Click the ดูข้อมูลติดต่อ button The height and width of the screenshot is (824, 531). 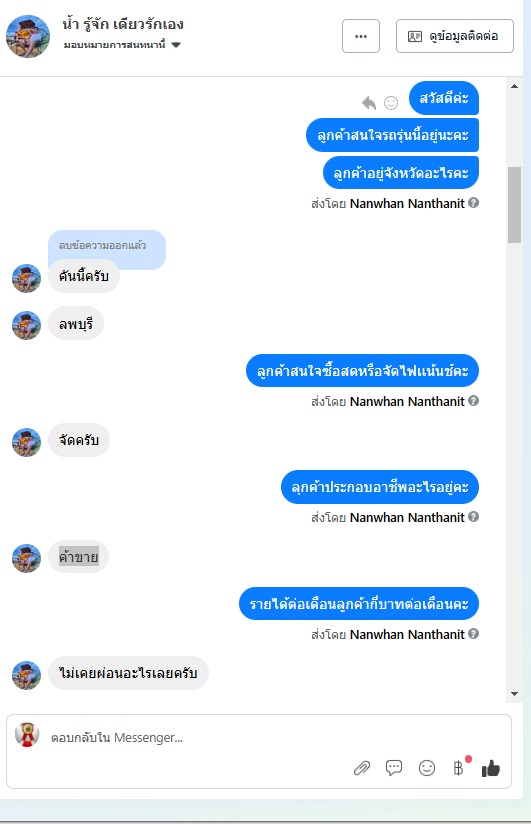coord(455,36)
